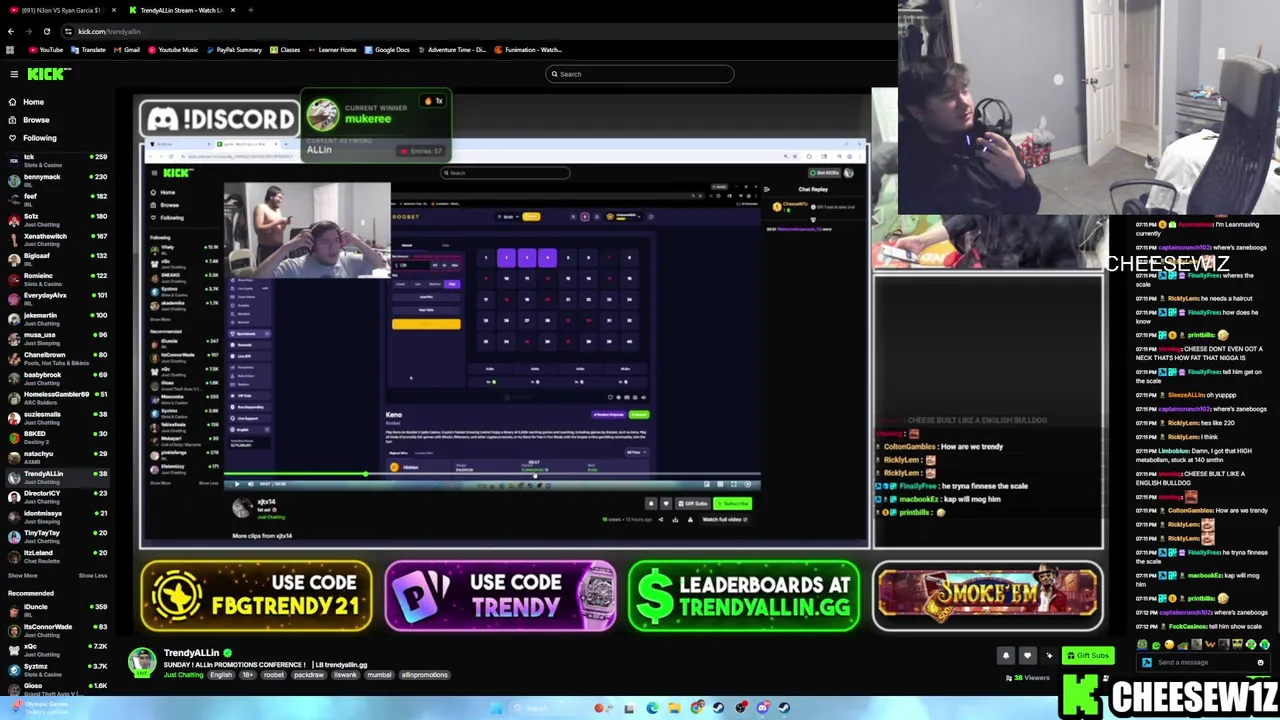The image size is (1280, 720).
Task: Open the PayPal Summary bookmark
Action: 233,50
